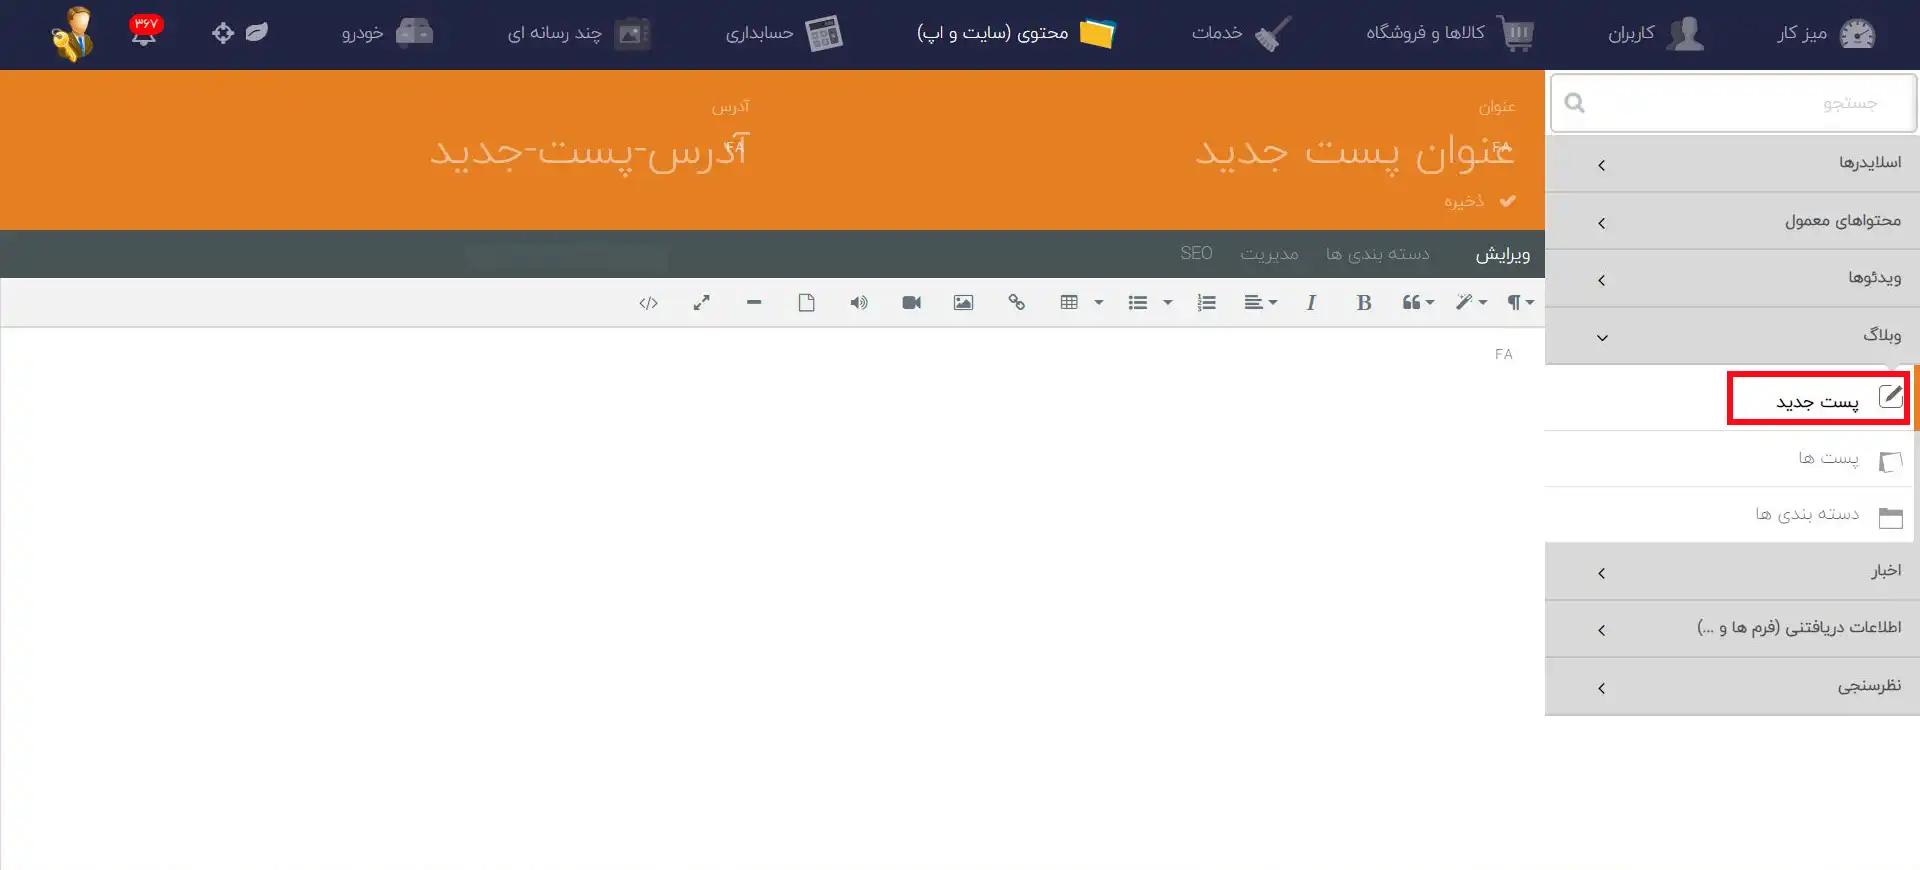Switch to the SEO tab

click(x=1196, y=254)
